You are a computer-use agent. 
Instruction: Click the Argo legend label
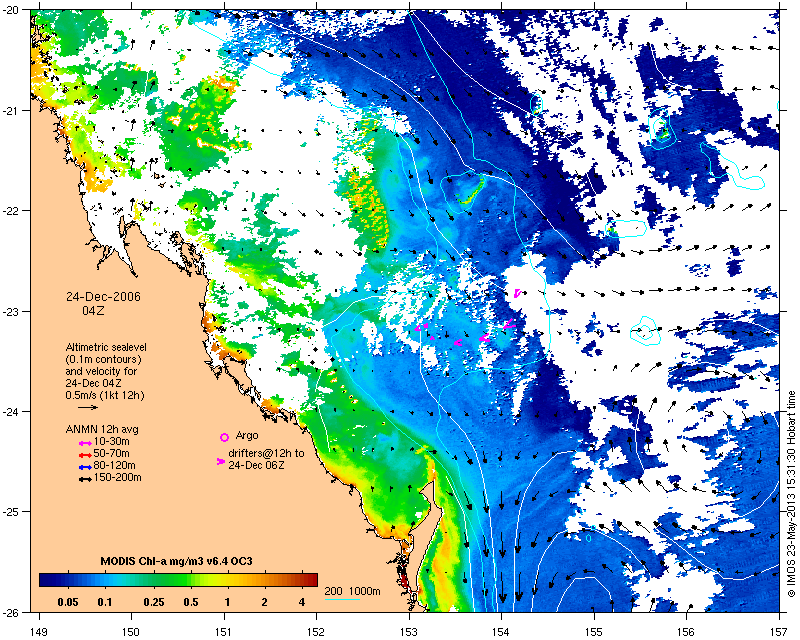coord(247,436)
